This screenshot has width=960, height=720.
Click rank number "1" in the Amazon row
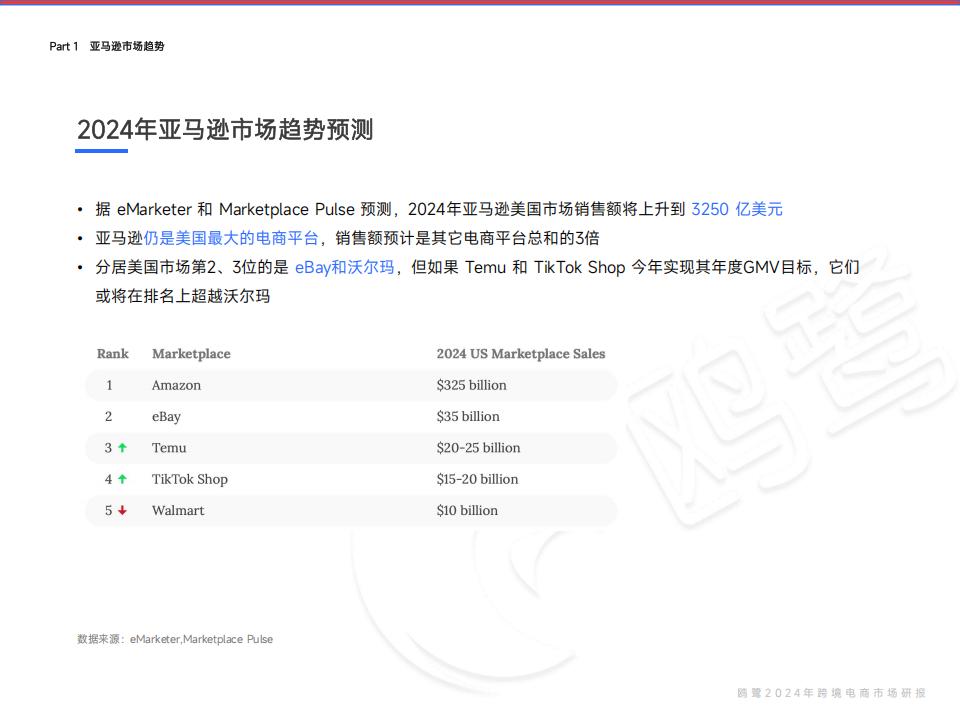pyautogui.click(x=109, y=385)
